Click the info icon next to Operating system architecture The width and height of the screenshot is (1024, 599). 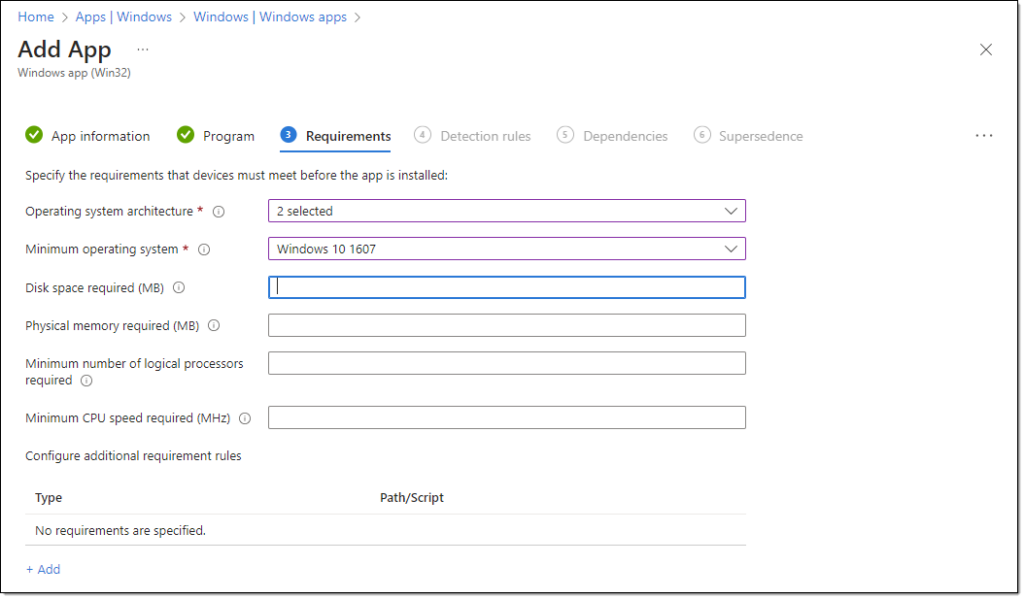tap(216, 211)
